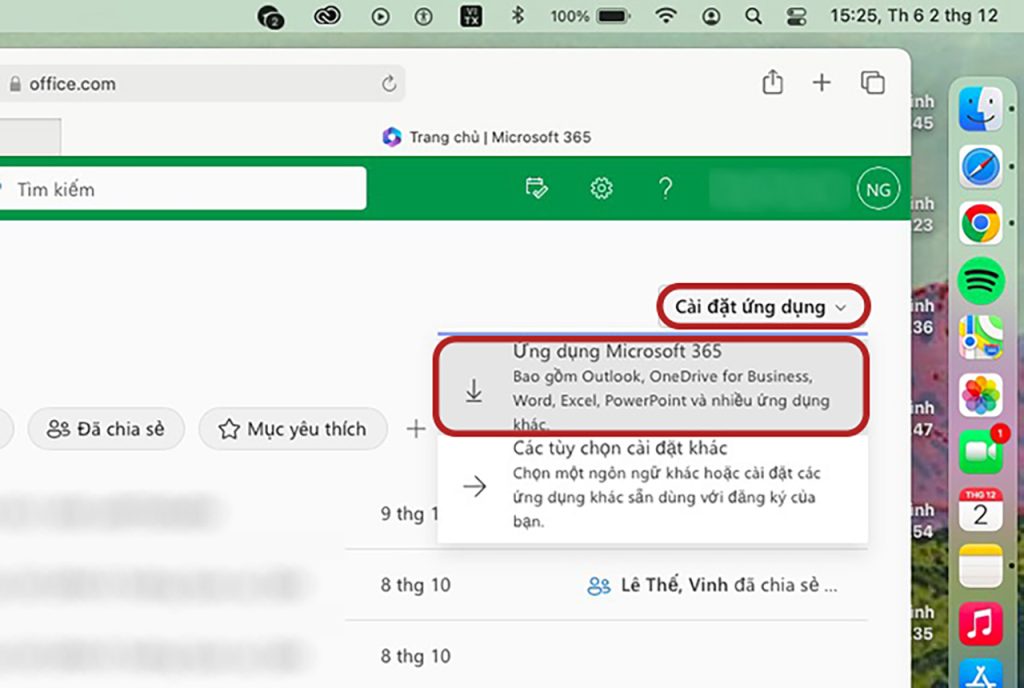Open macOS Control Center in menu bar

(797, 16)
